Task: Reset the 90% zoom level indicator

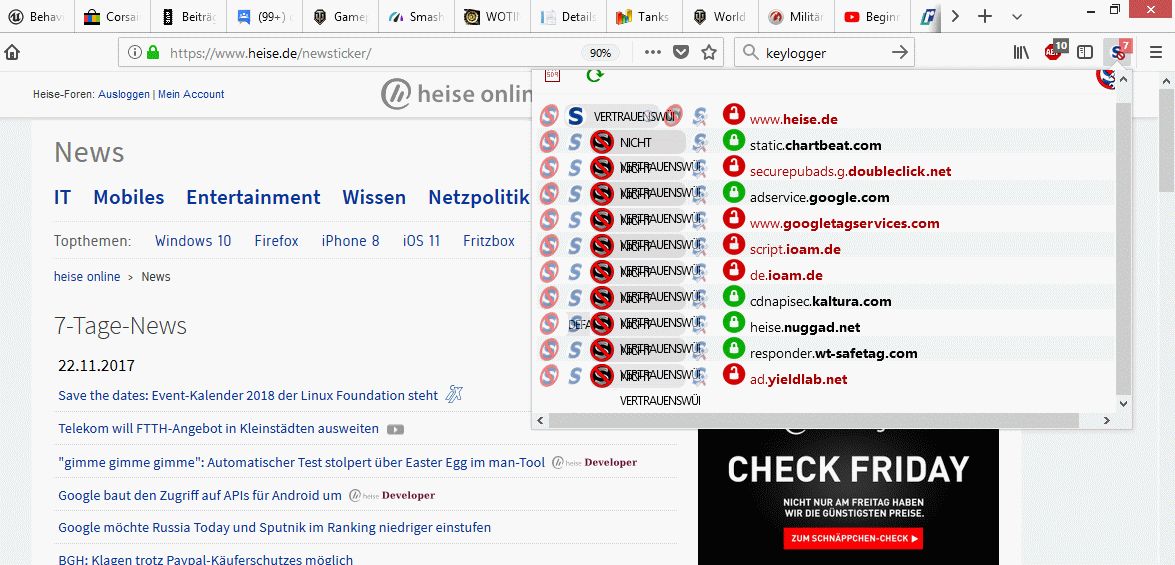Action: point(599,52)
